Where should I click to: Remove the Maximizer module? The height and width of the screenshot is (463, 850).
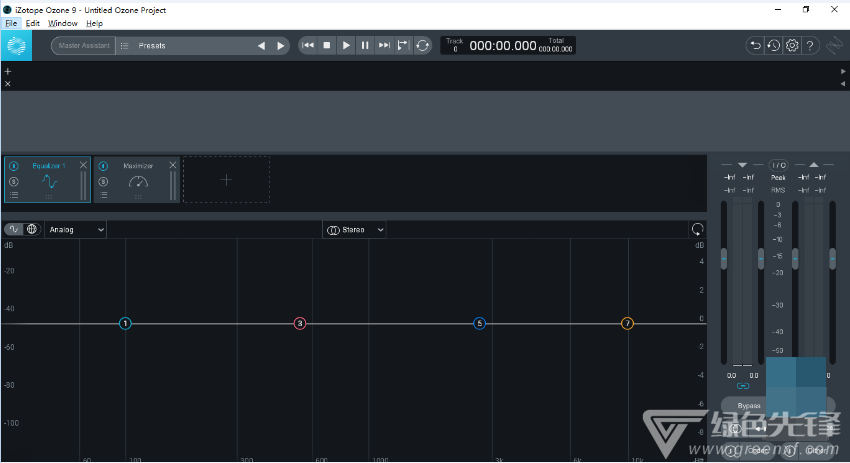coord(172,165)
